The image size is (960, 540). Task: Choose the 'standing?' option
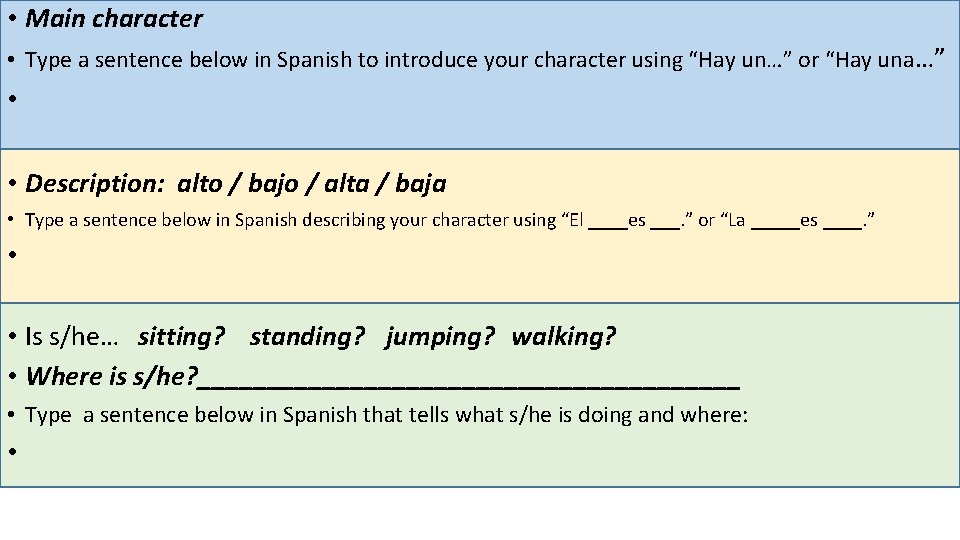tap(307, 337)
